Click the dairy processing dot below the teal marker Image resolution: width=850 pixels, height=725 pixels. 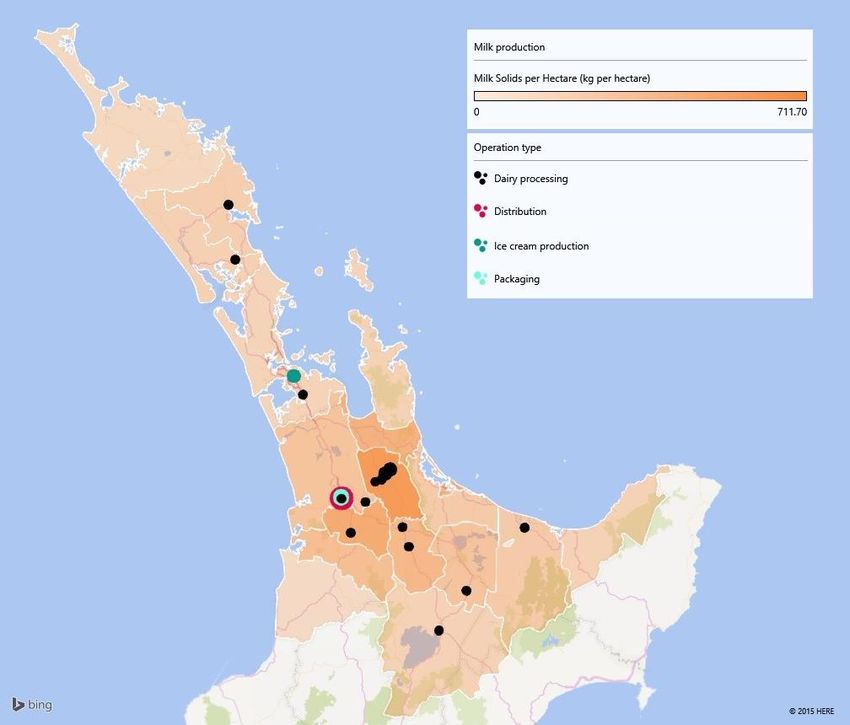pos(303,395)
